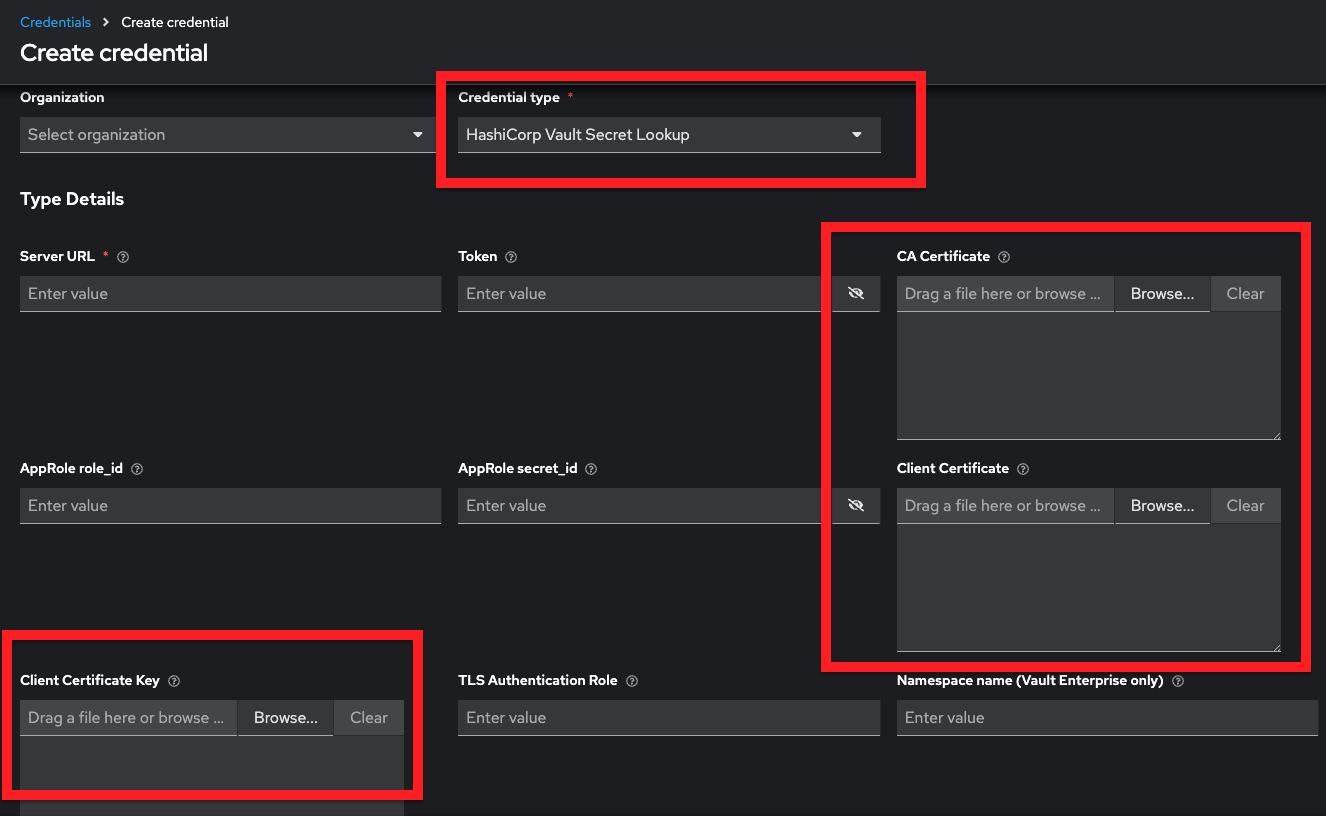Screen dimensions: 1326x816
Task: Expand the Credential type dropdown
Action: coord(669,135)
